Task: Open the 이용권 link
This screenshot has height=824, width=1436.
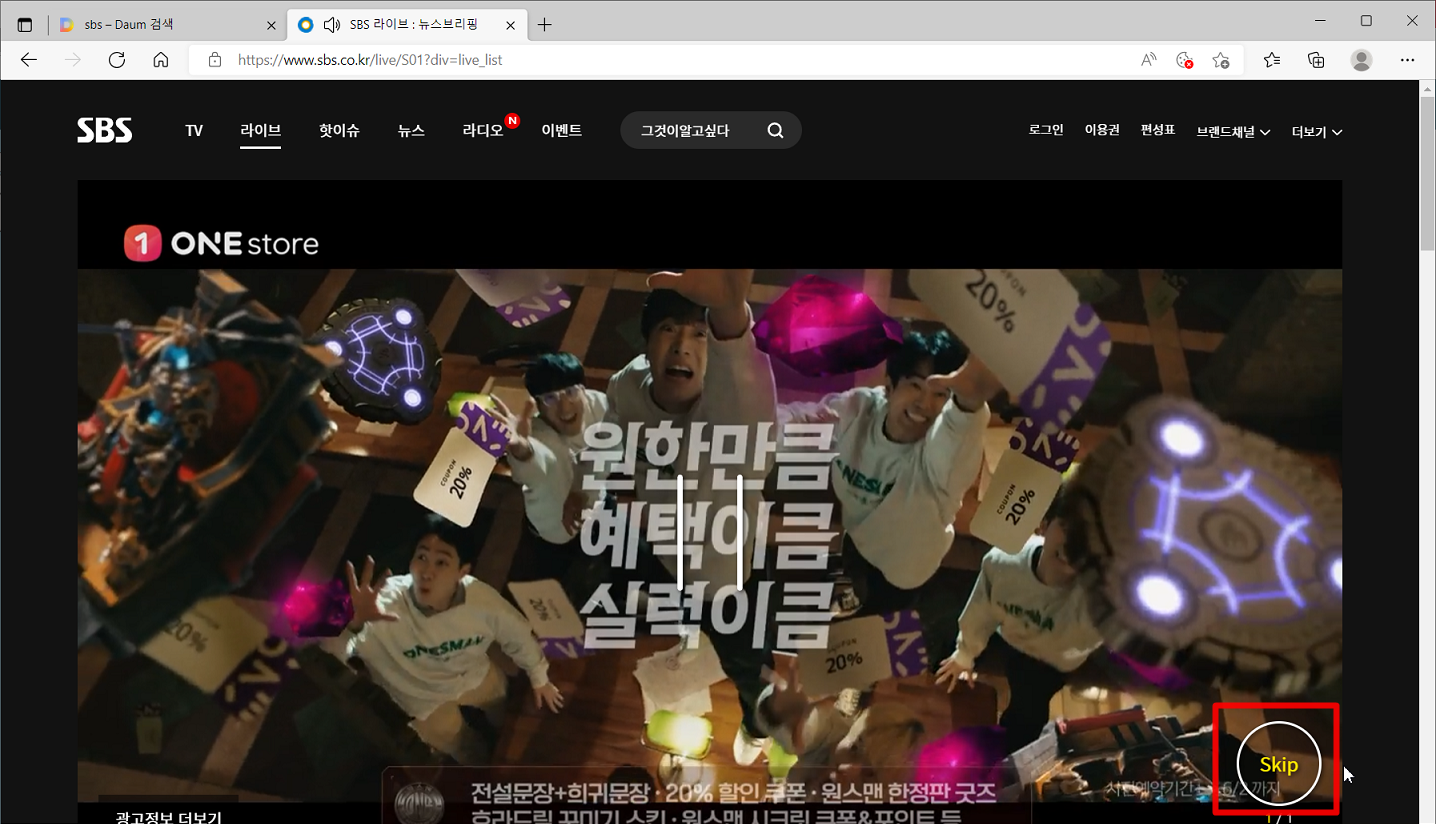Action: [1102, 130]
